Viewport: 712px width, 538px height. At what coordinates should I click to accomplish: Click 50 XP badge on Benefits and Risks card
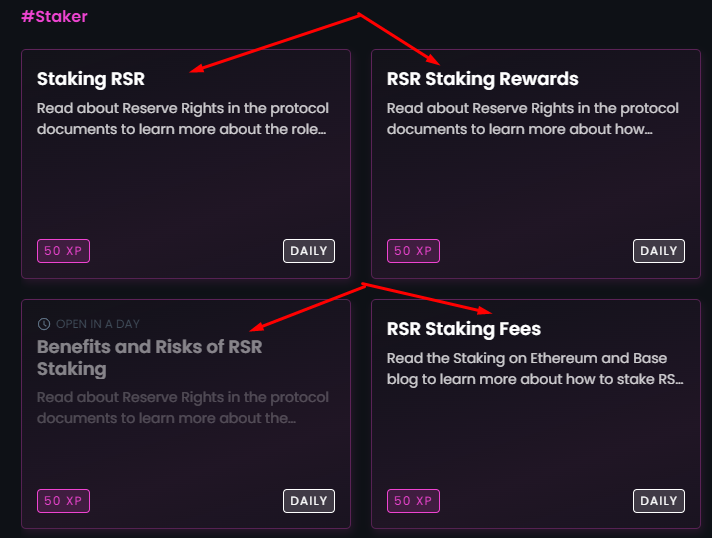[x=63, y=501]
